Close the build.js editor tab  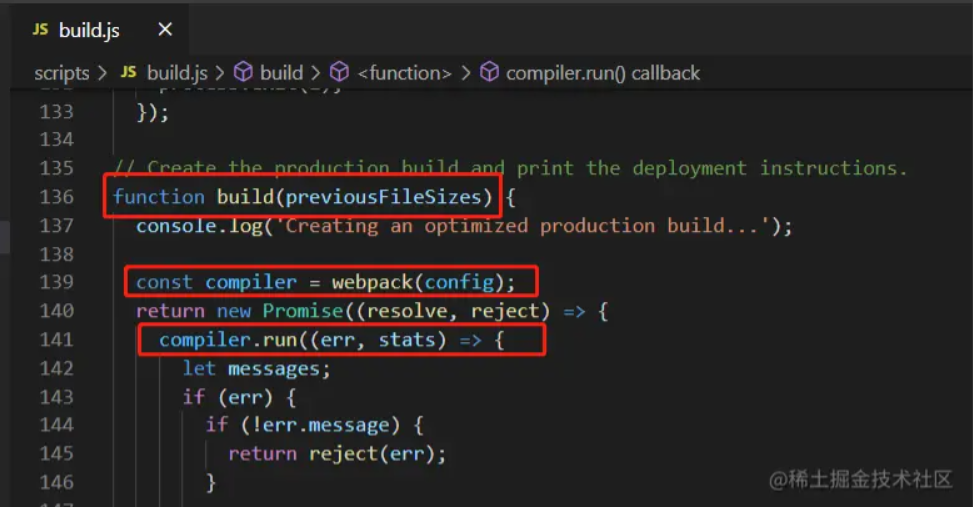pos(165,30)
